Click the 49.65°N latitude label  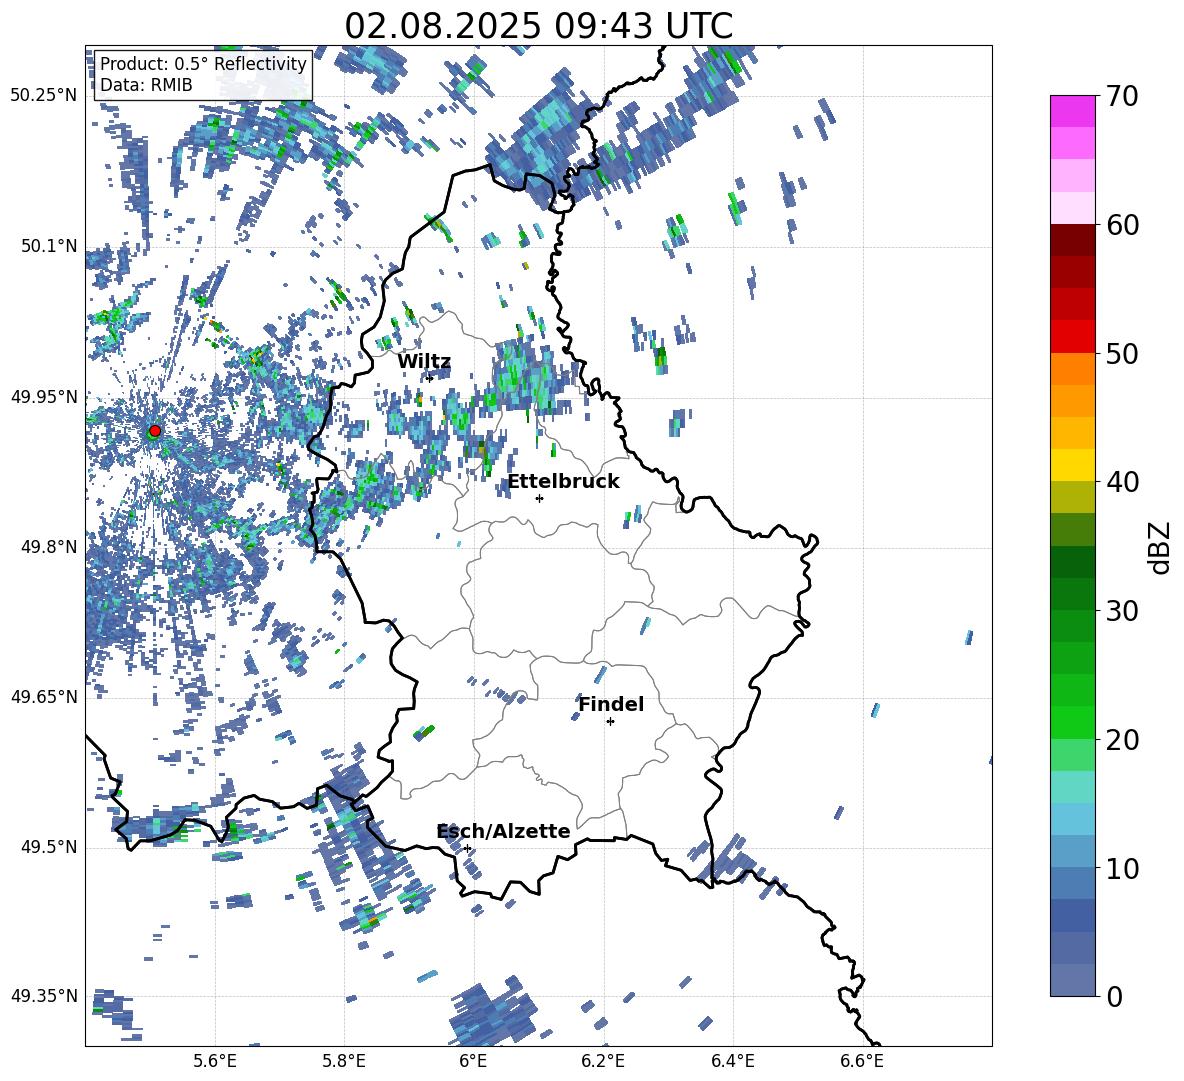pyautogui.click(x=44, y=697)
